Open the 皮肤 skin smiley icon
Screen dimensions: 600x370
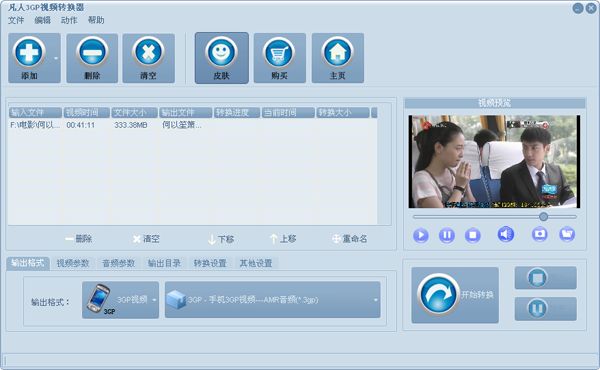pos(222,52)
